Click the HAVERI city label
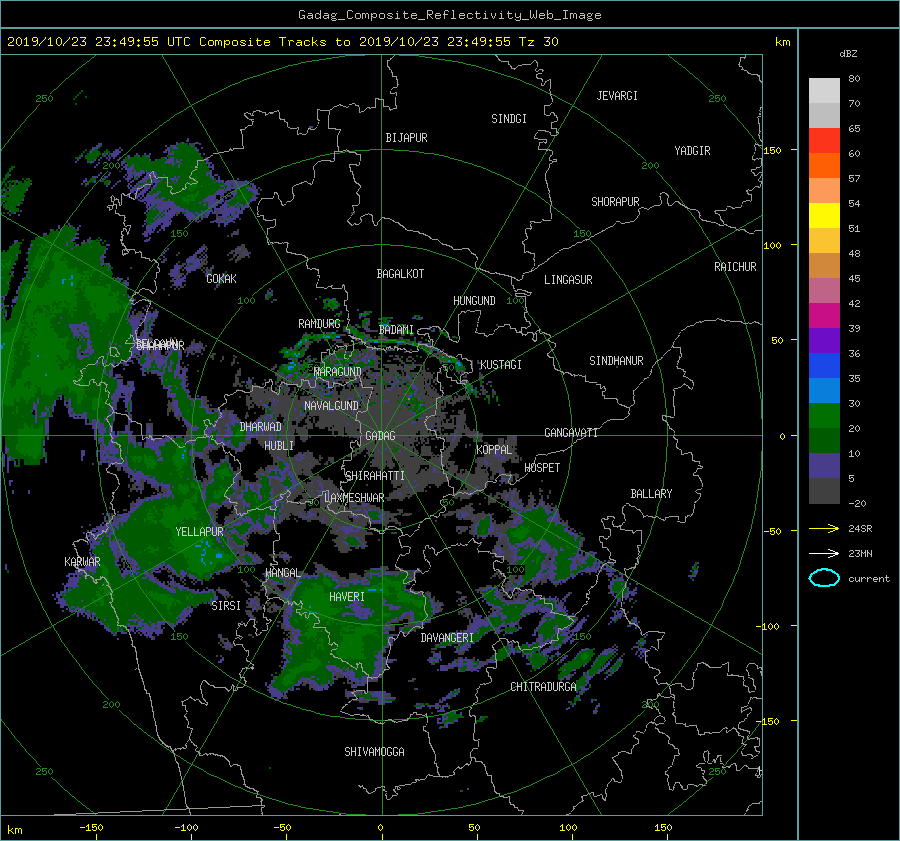This screenshot has width=900, height=841. 347,598
